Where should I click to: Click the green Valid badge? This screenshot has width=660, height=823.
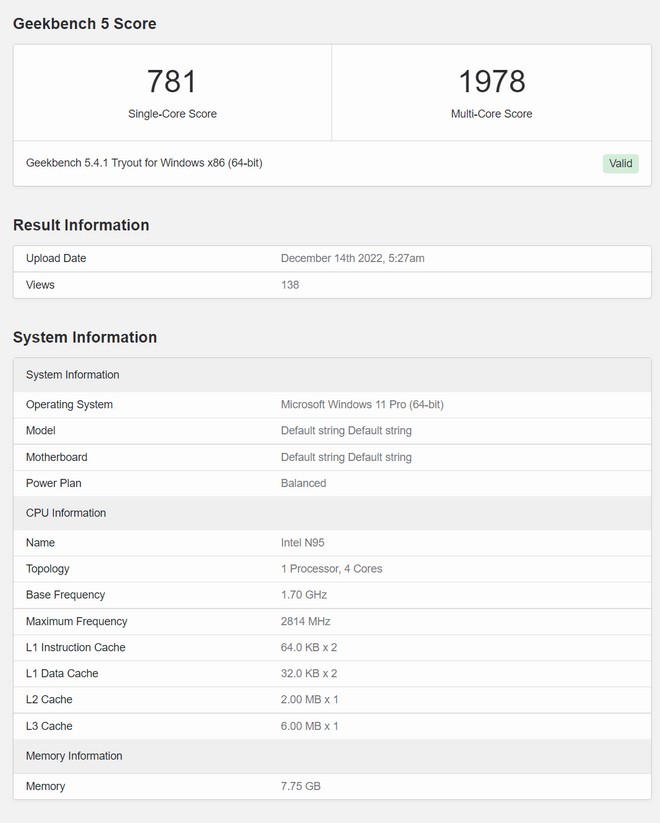pyautogui.click(x=620, y=163)
